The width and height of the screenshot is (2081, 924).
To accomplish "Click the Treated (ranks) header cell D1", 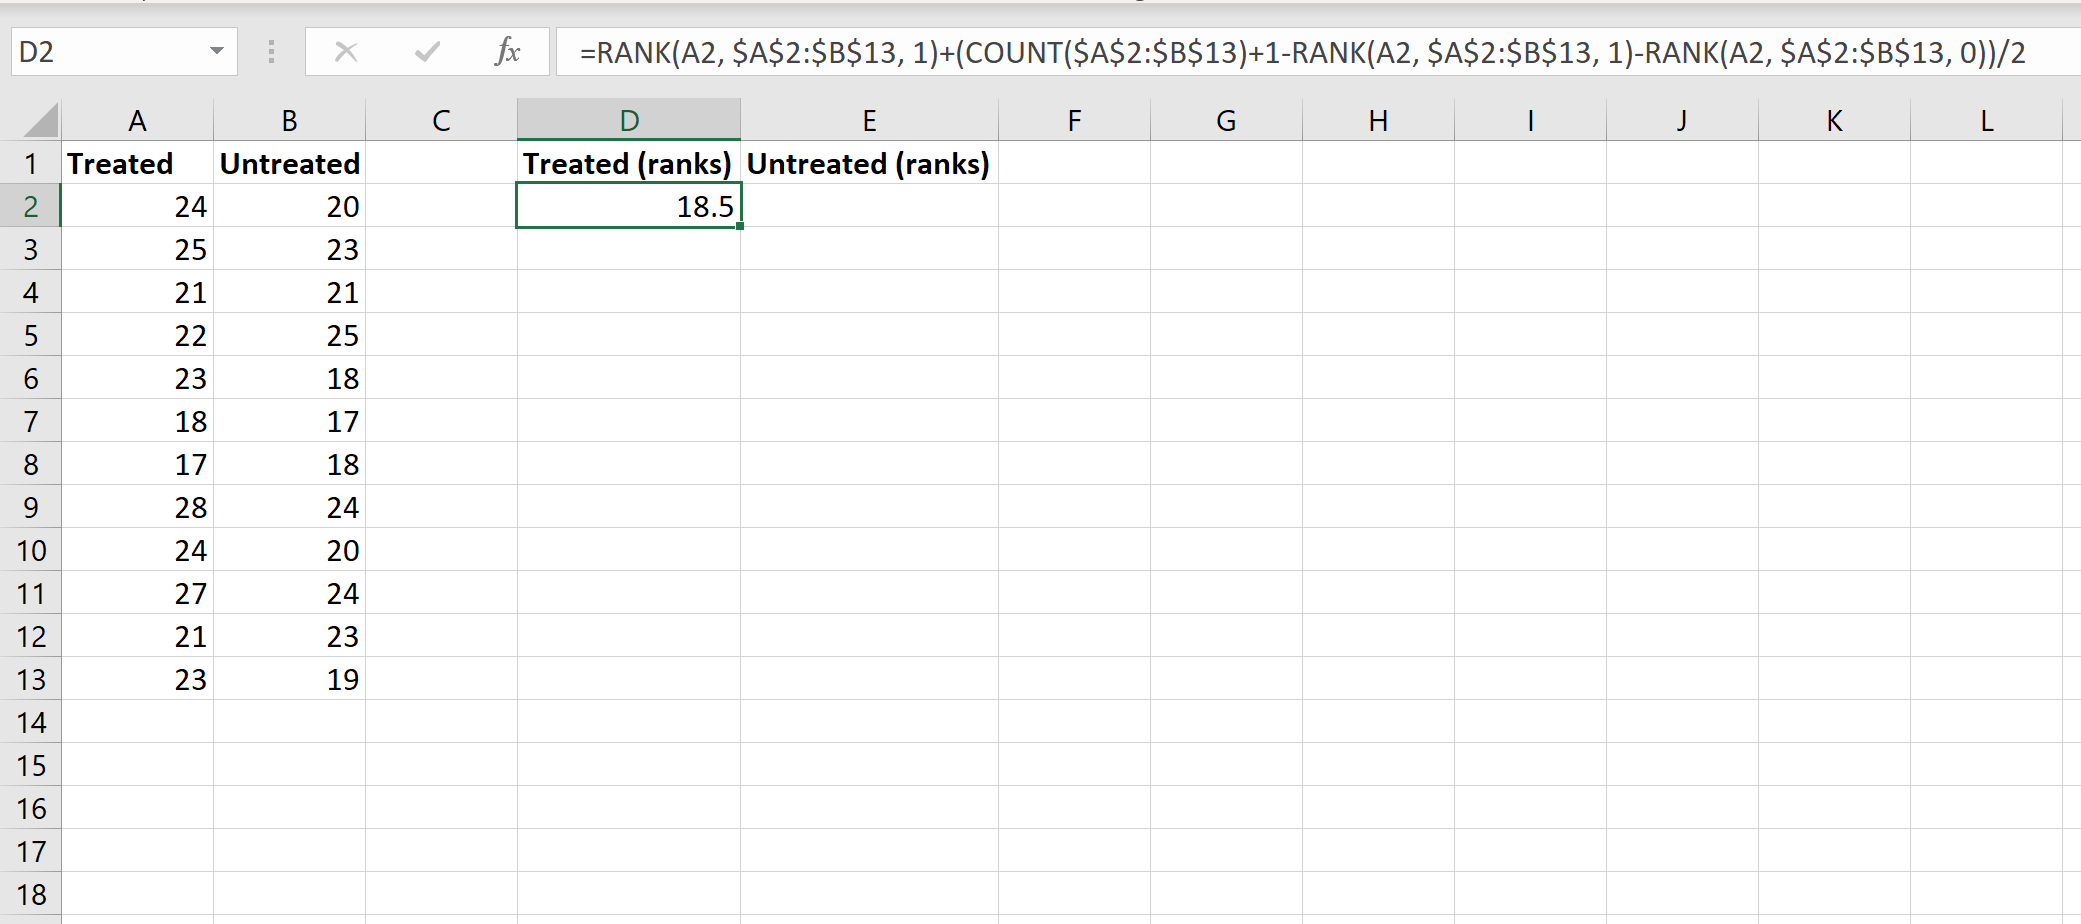I will (628, 163).
